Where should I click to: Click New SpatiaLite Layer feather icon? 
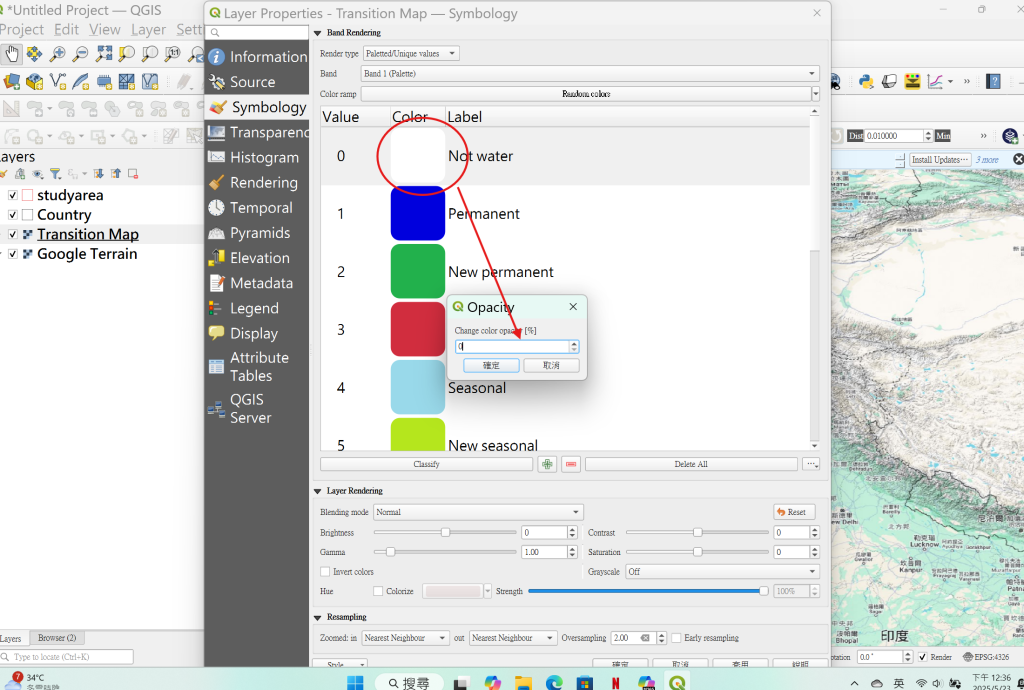click(80, 82)
